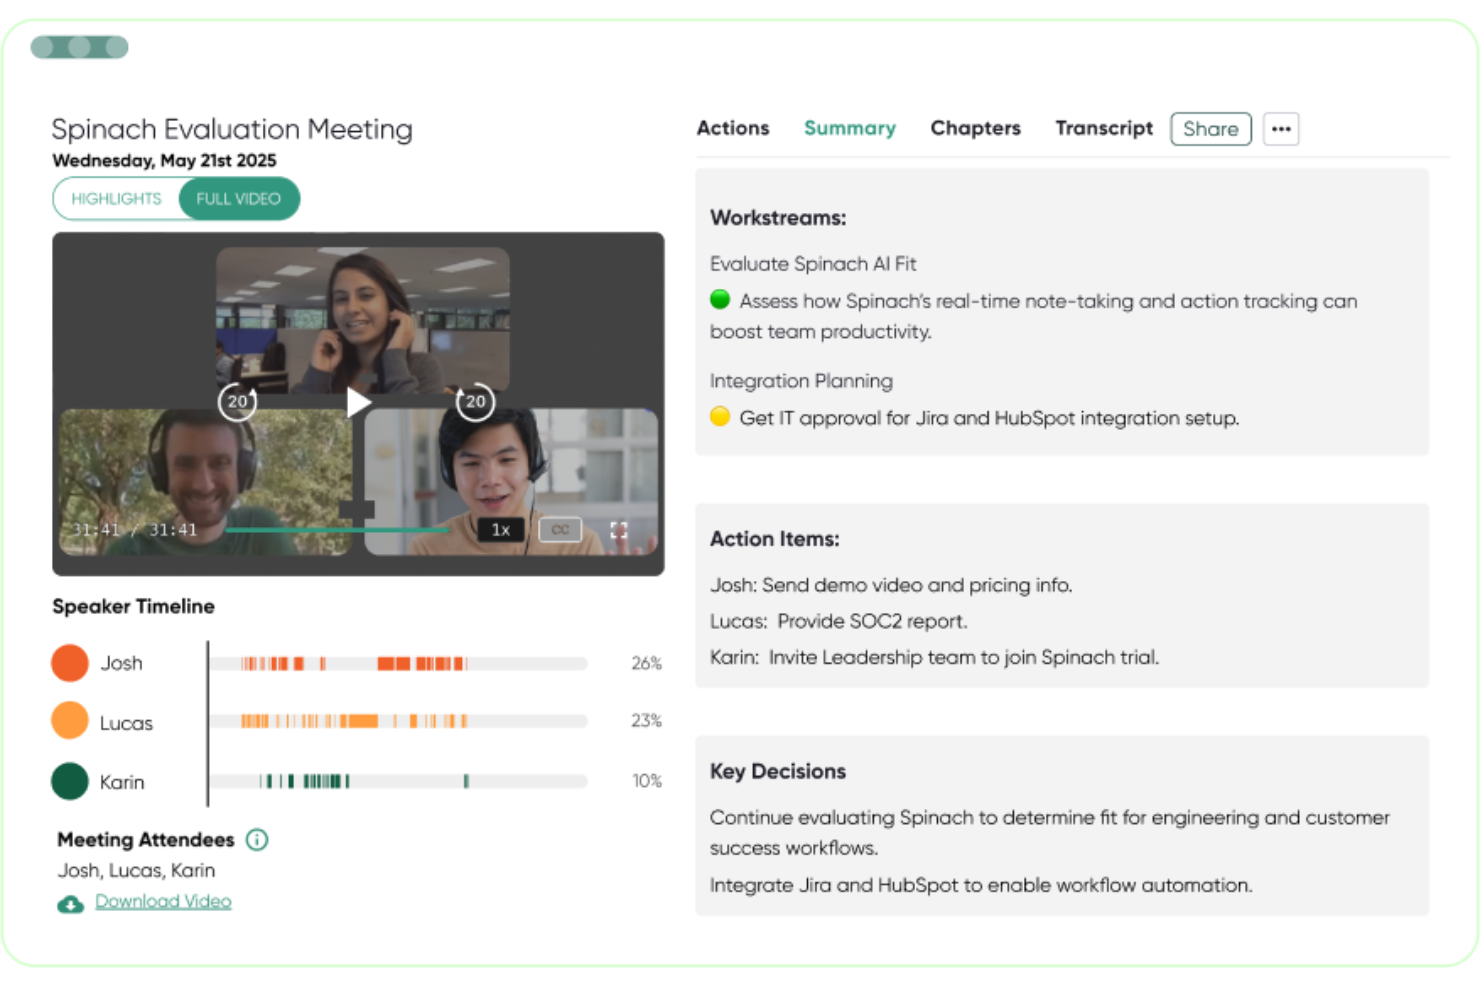Enter fullscreen video mode
1480x987 pixels.
pyautogui.click(x=619, y=530)
